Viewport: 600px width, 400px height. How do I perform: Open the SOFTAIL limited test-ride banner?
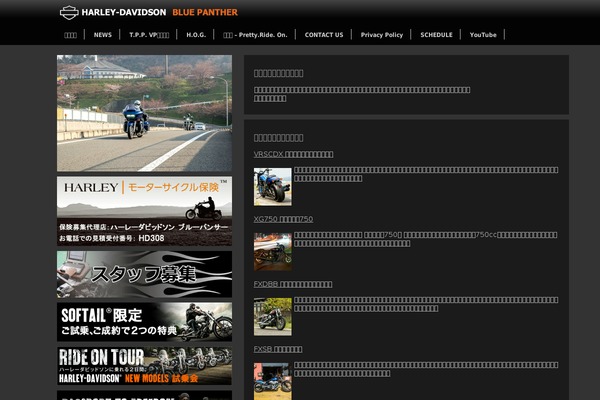(x=144, y=322)
